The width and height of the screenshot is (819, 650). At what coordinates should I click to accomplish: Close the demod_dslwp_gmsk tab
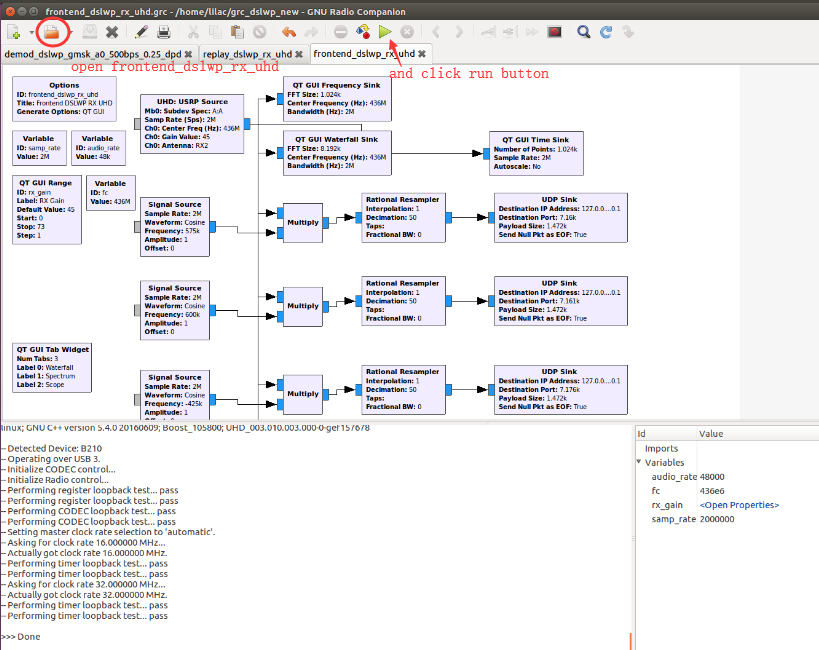point(188,54)
